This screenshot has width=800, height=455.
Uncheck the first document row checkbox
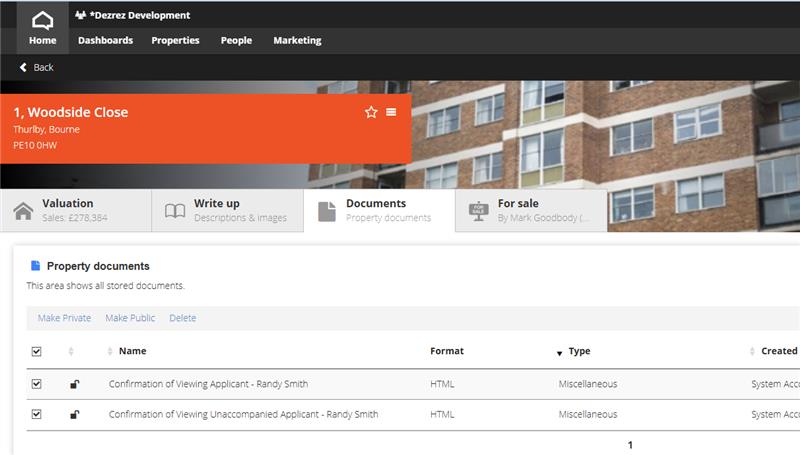37,384
